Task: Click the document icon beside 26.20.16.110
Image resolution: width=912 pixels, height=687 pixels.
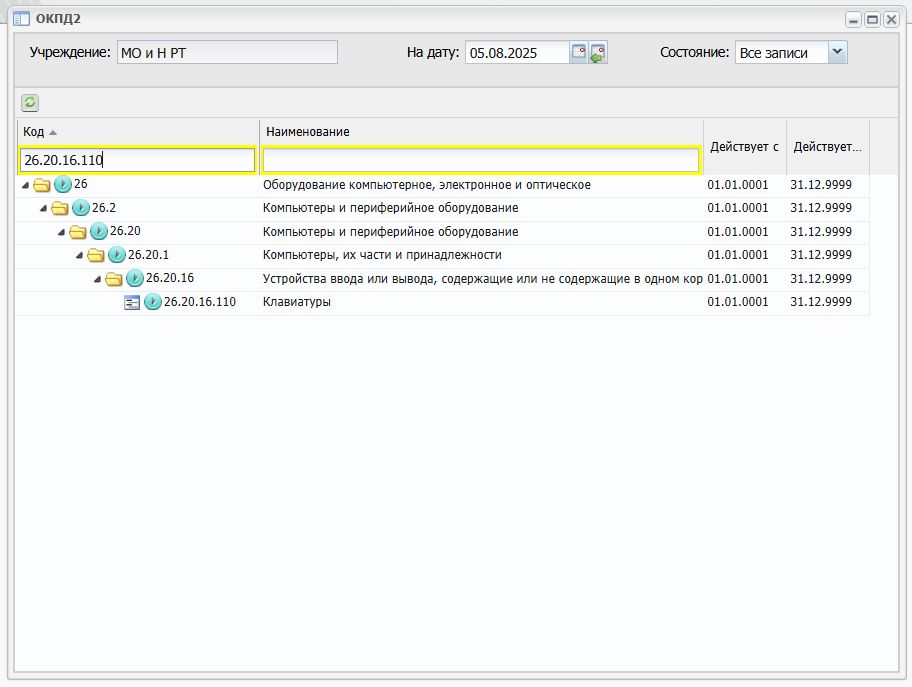Action: (132, 302)
